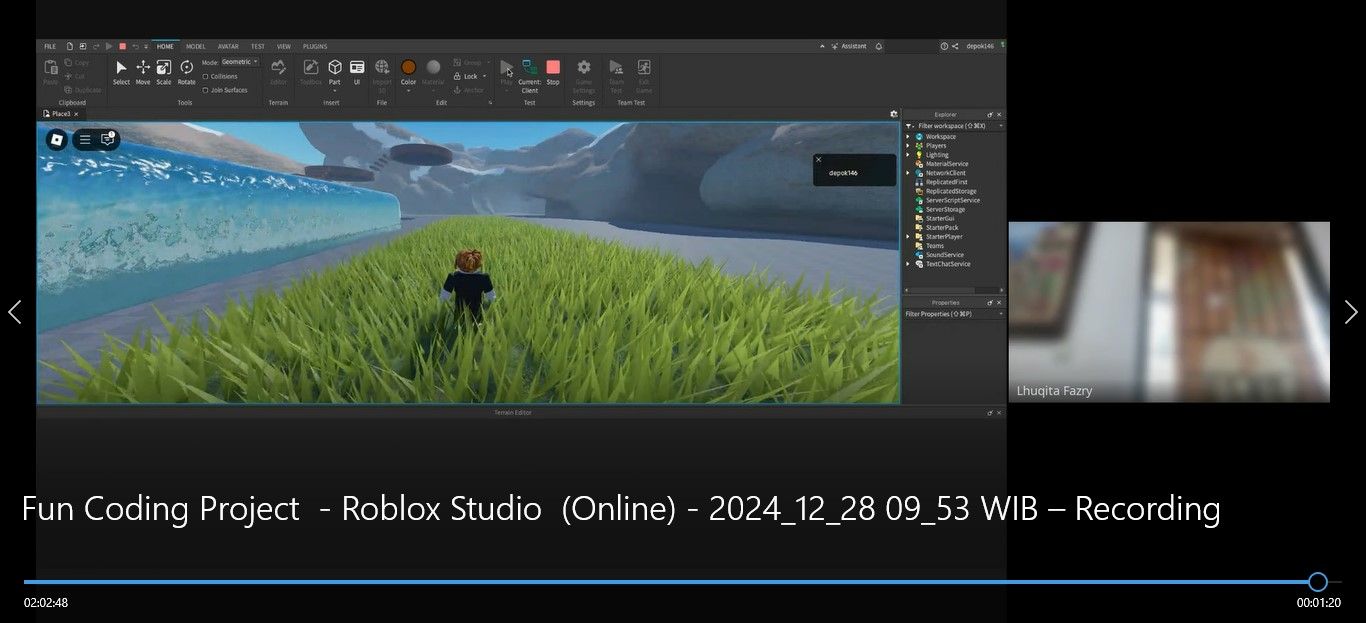Expand the Players tree node
The height and width of the screenshot is (623, 1366).
tap(909, 146)
